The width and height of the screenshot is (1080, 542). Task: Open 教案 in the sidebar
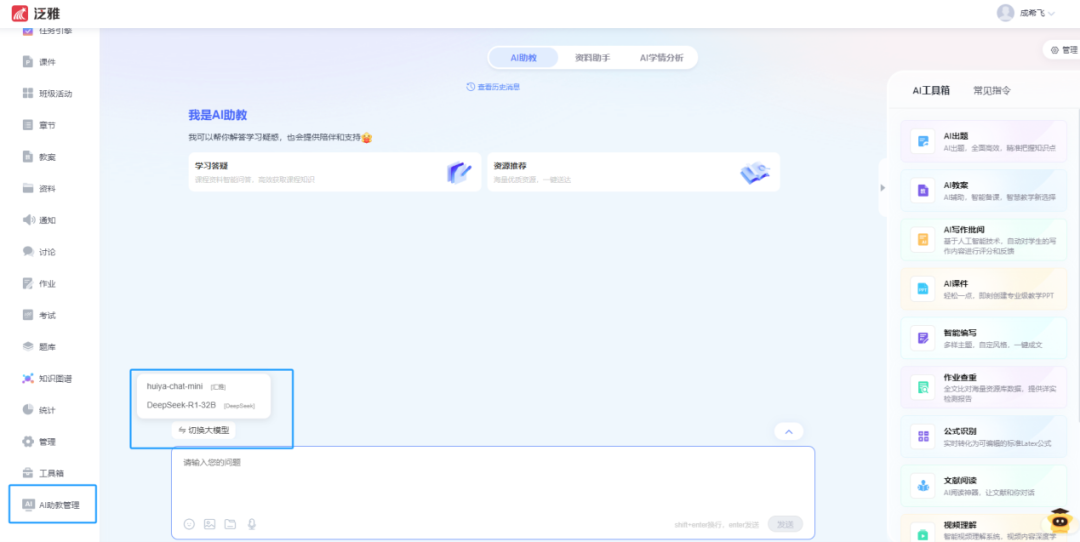39,157
